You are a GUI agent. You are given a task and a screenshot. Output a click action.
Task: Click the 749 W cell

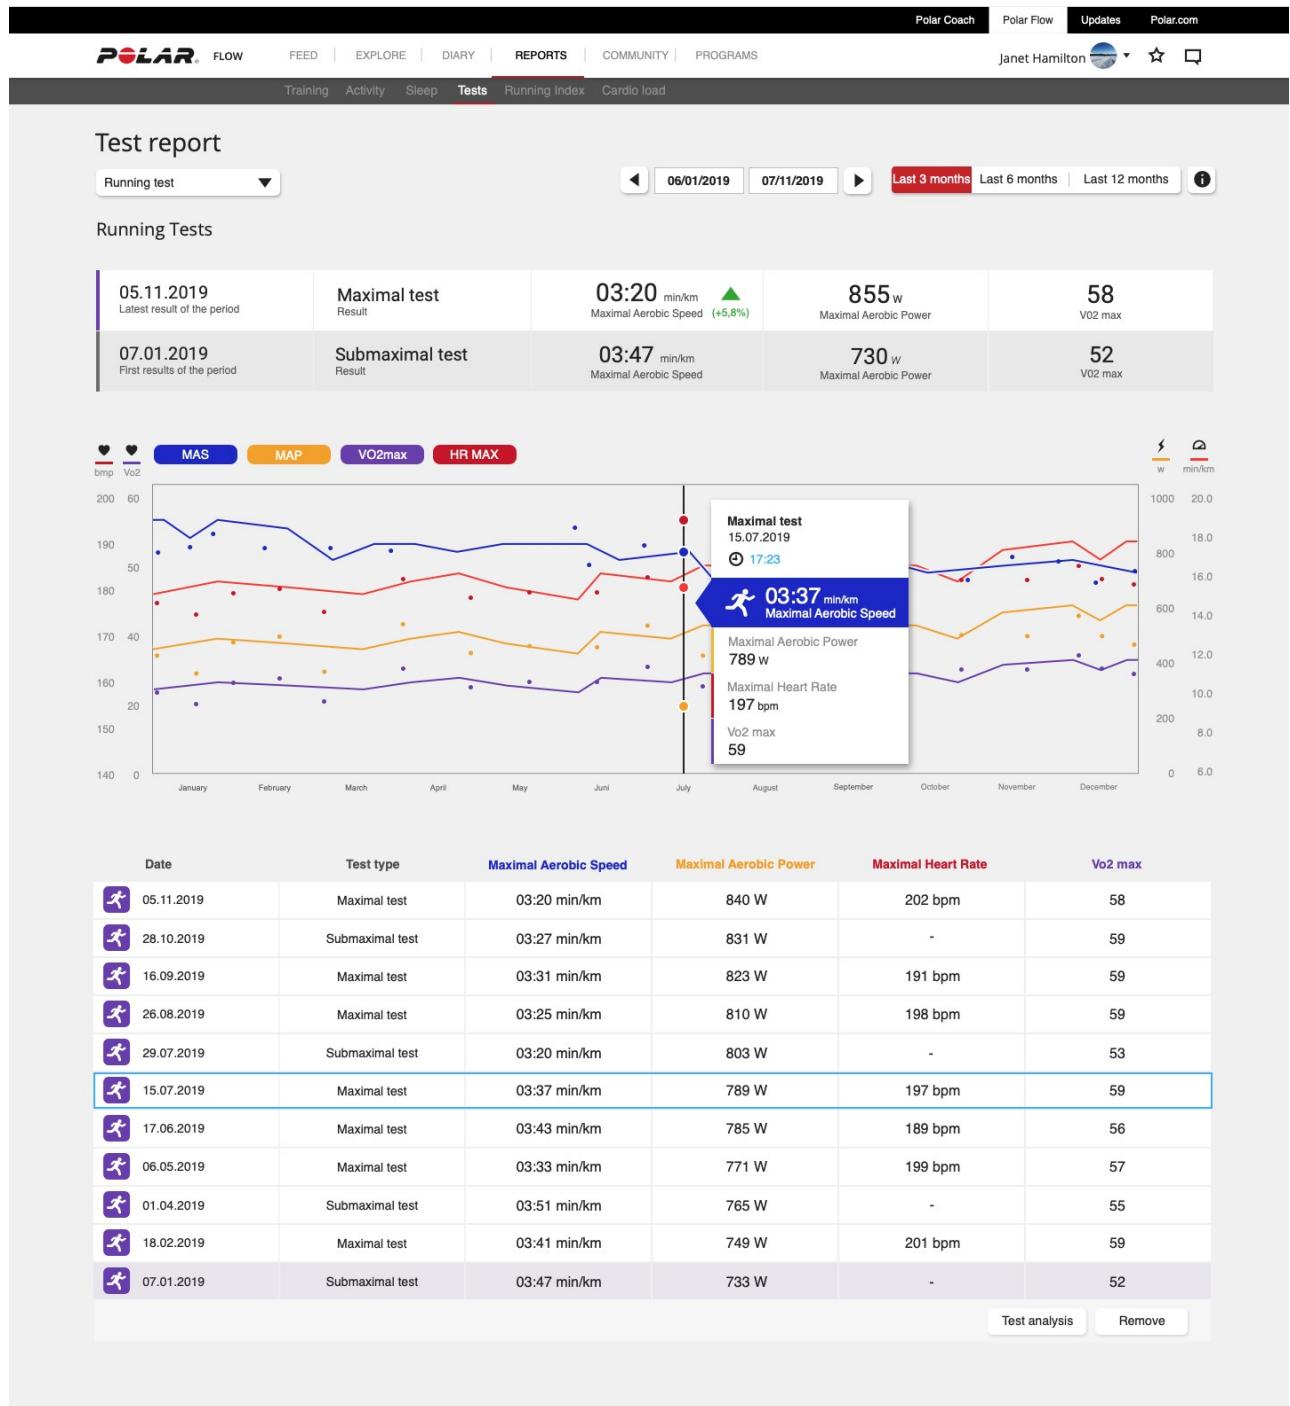(746, 1243)
